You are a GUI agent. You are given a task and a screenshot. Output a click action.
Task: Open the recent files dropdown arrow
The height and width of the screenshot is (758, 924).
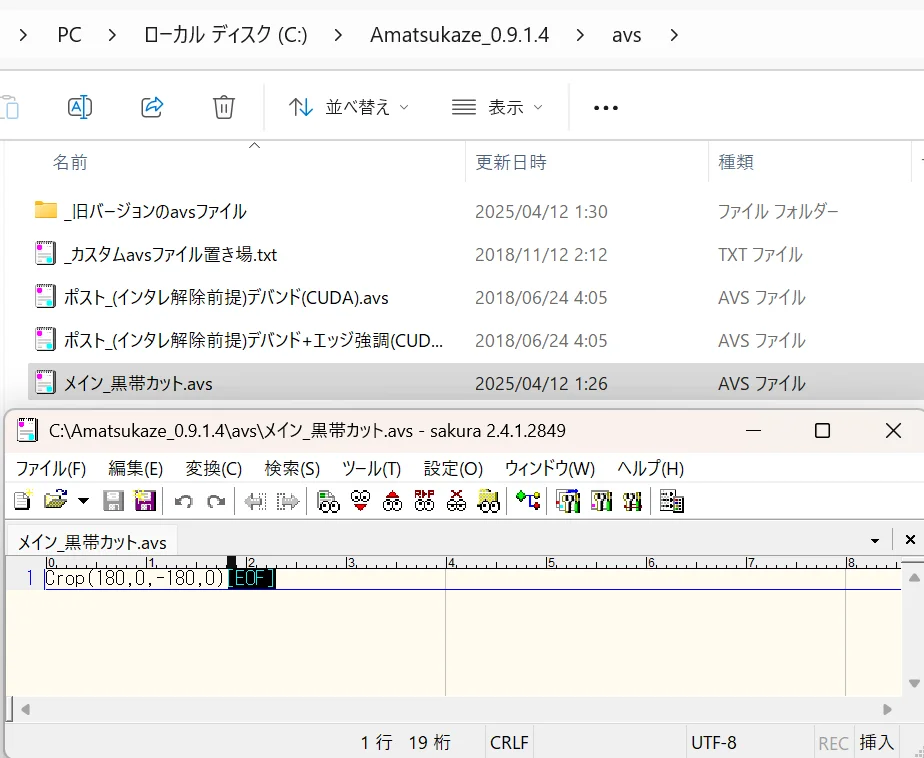[x=83, y=500]
